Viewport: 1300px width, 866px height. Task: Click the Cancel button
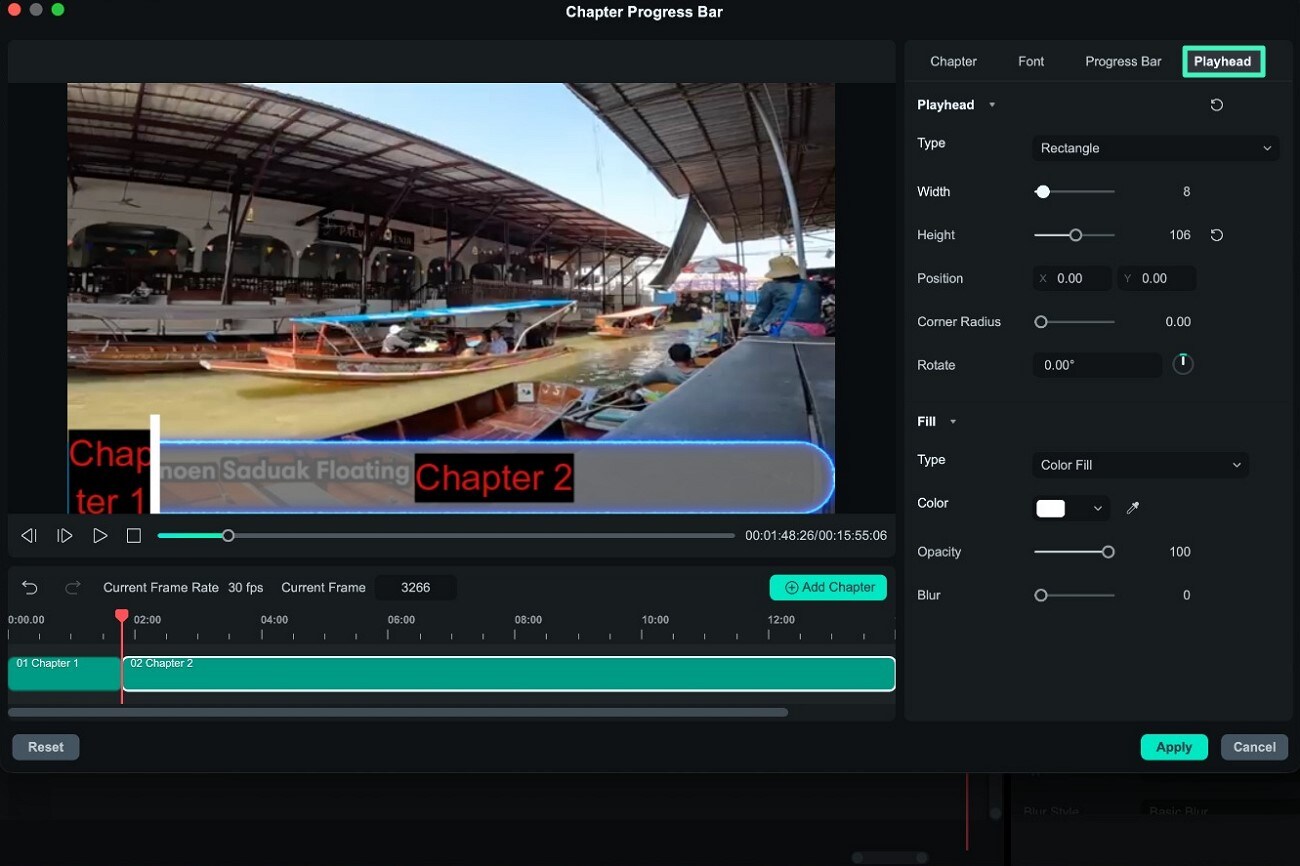click(x=1254, y=747)
